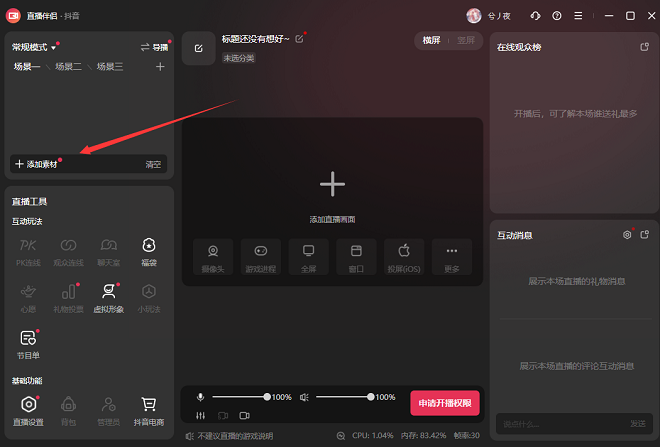
Task: Add 窗口 window capture source
Action: pyautogui.click(x=356, y=257)
